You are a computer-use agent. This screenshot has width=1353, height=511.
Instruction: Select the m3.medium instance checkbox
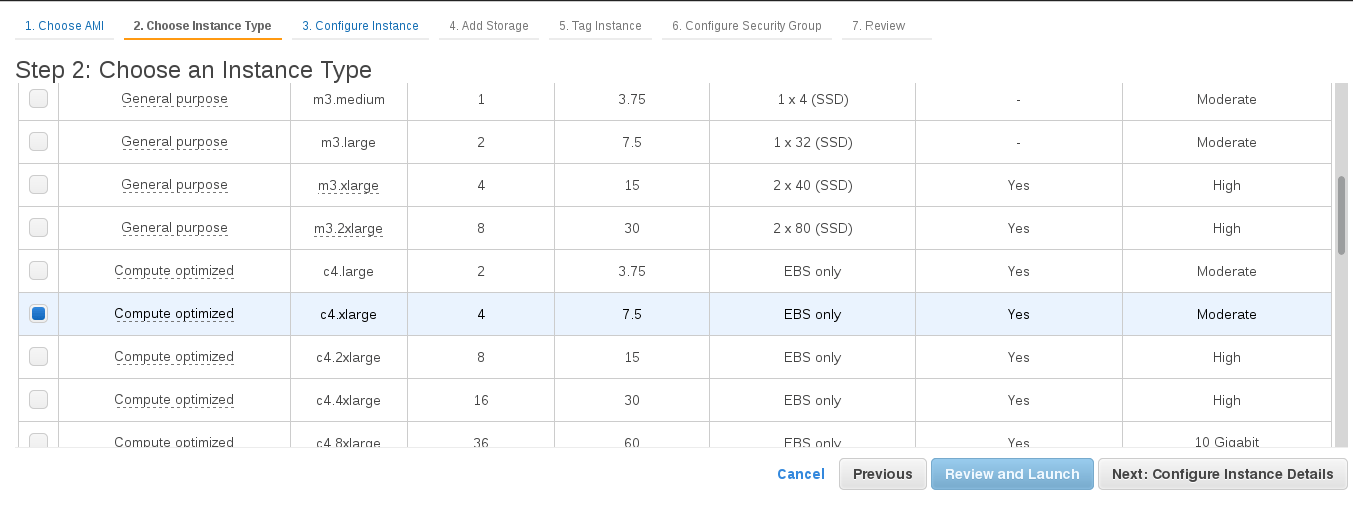[x=38, y=98]
